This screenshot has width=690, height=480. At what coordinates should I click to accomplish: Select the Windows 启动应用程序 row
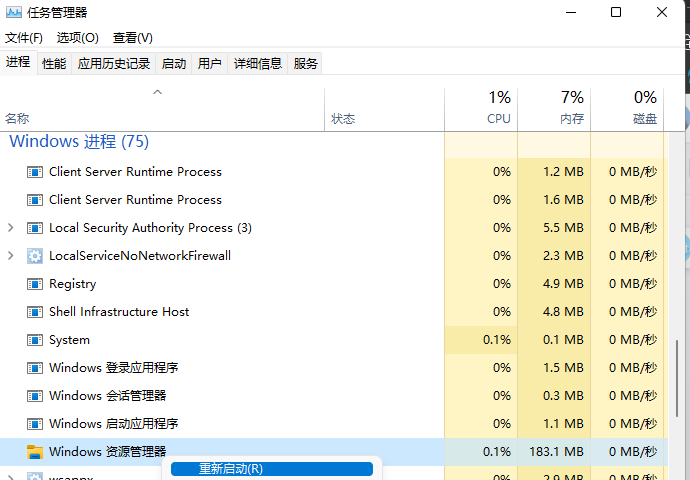334,424
